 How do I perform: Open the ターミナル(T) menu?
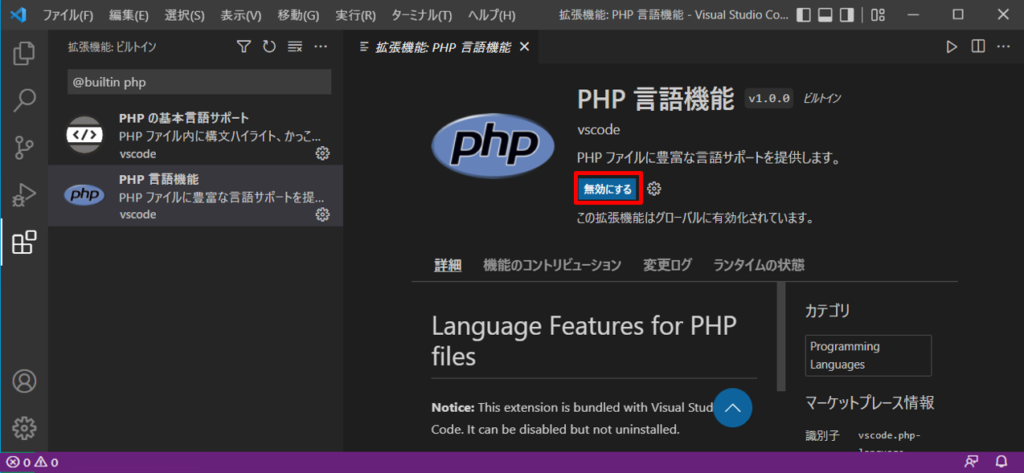421,14
